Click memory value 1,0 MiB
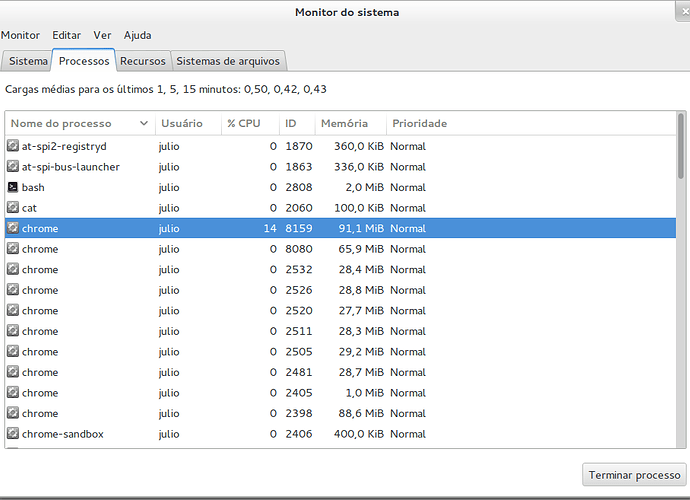The image size is (690, 500). (x=364, y=393)
